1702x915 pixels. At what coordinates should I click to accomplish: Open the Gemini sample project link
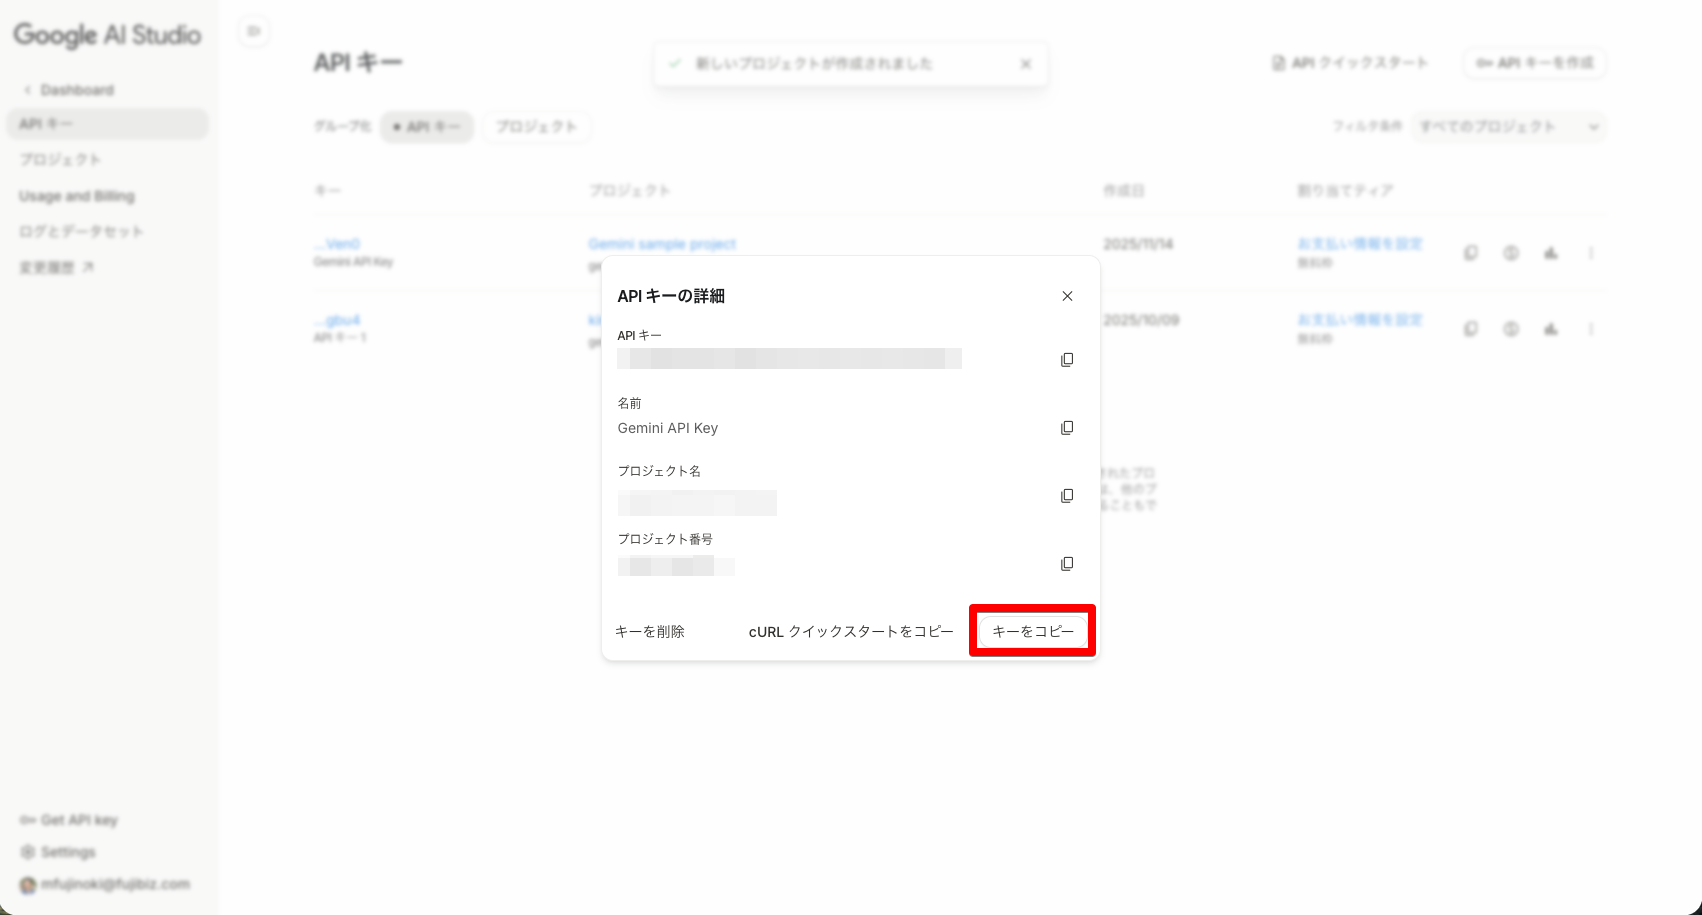664,243
